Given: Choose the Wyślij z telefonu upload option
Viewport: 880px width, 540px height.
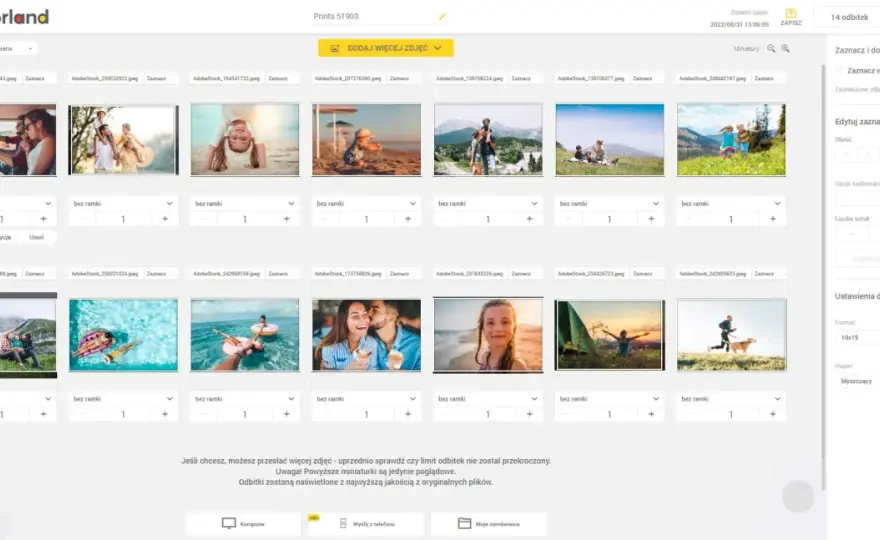Looking at the screenshot, I should (366, 524).
